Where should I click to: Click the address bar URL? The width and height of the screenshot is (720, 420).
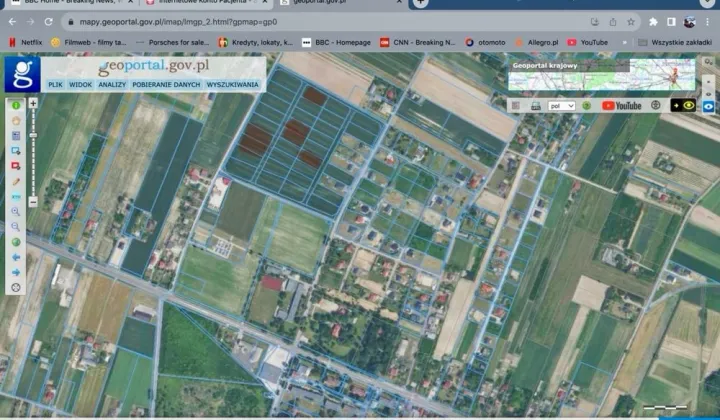178,22
